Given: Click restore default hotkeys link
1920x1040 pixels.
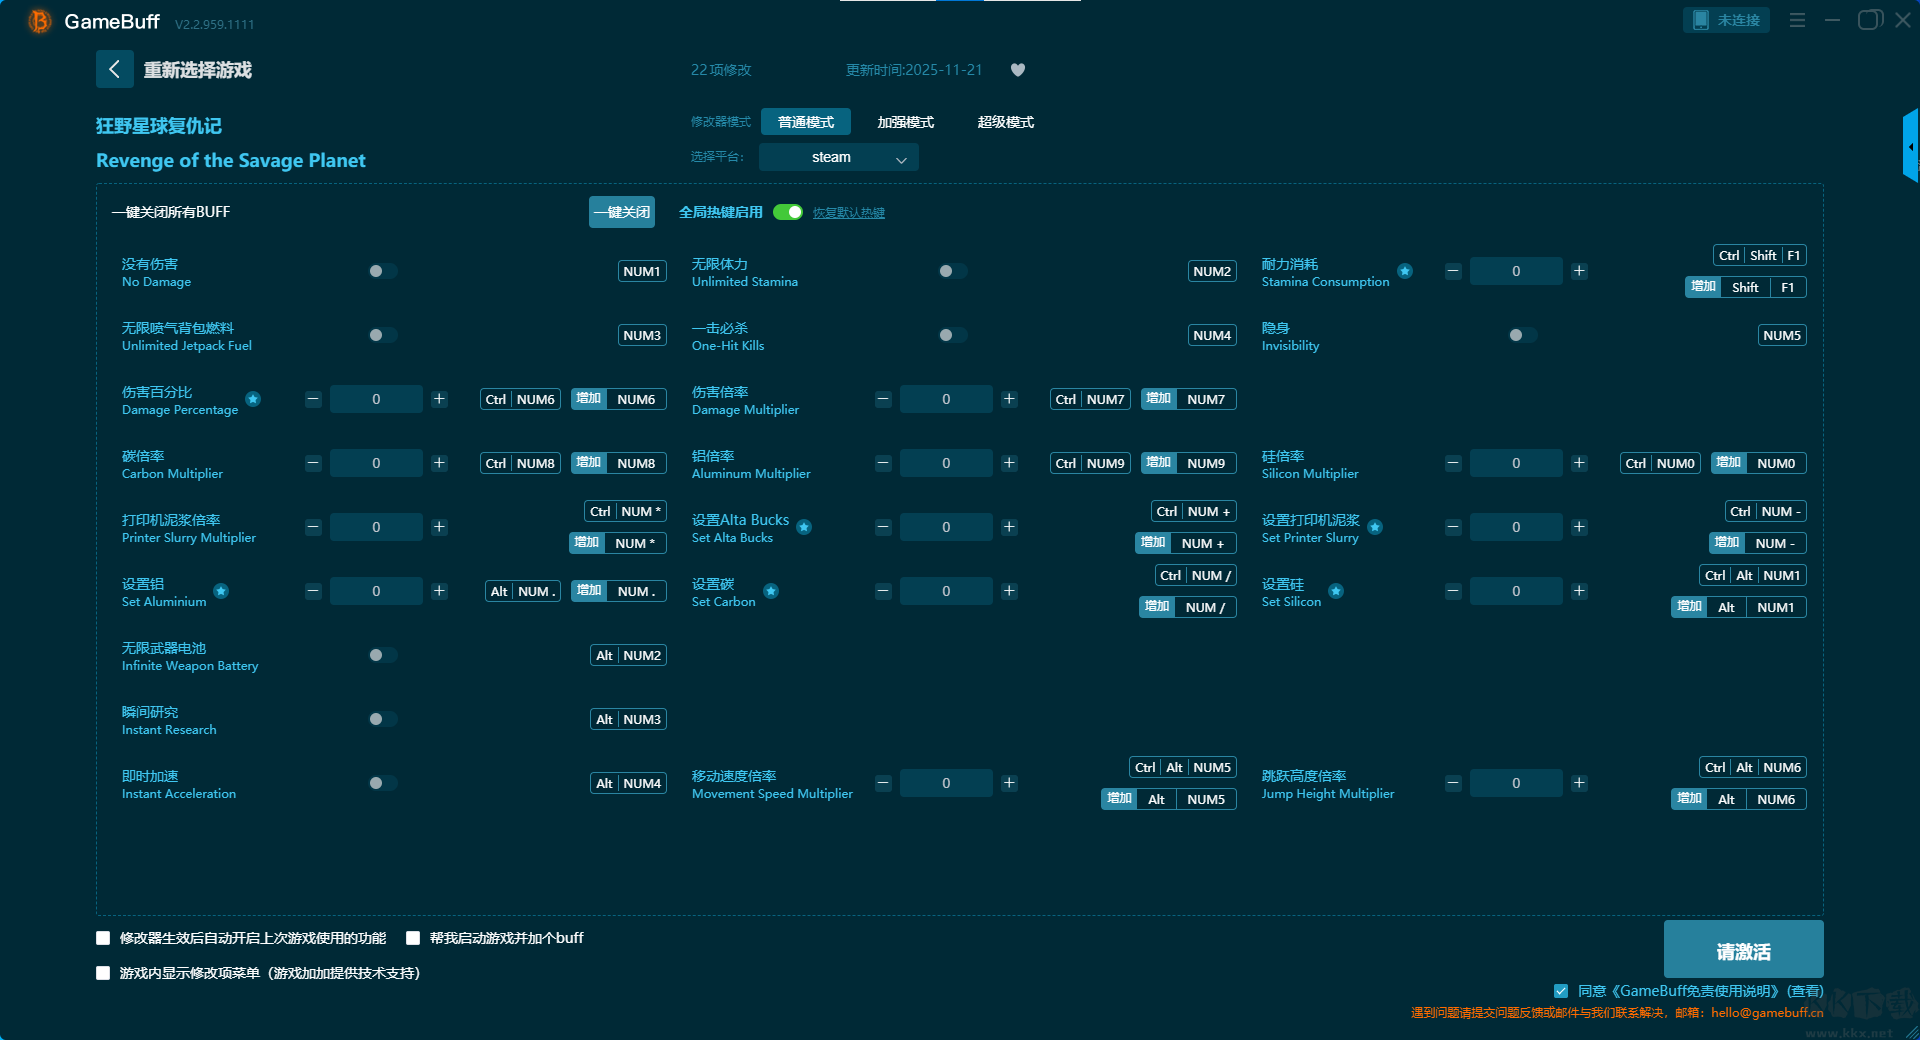Looking at the screenshot, I should point(849,212).
